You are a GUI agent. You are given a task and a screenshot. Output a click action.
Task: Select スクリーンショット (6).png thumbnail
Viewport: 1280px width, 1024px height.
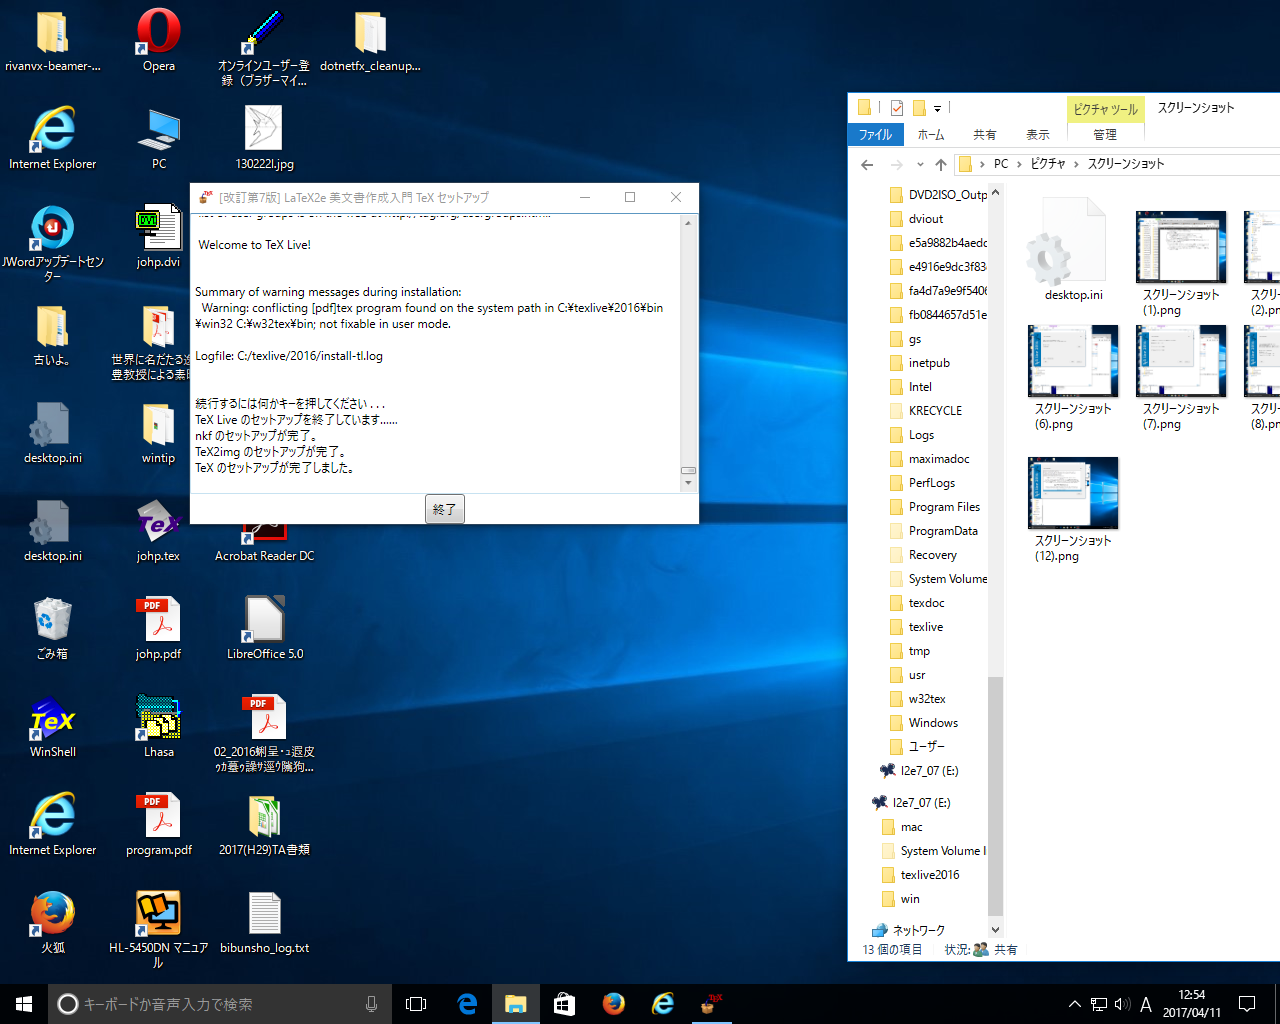[x=1073, y=378]
